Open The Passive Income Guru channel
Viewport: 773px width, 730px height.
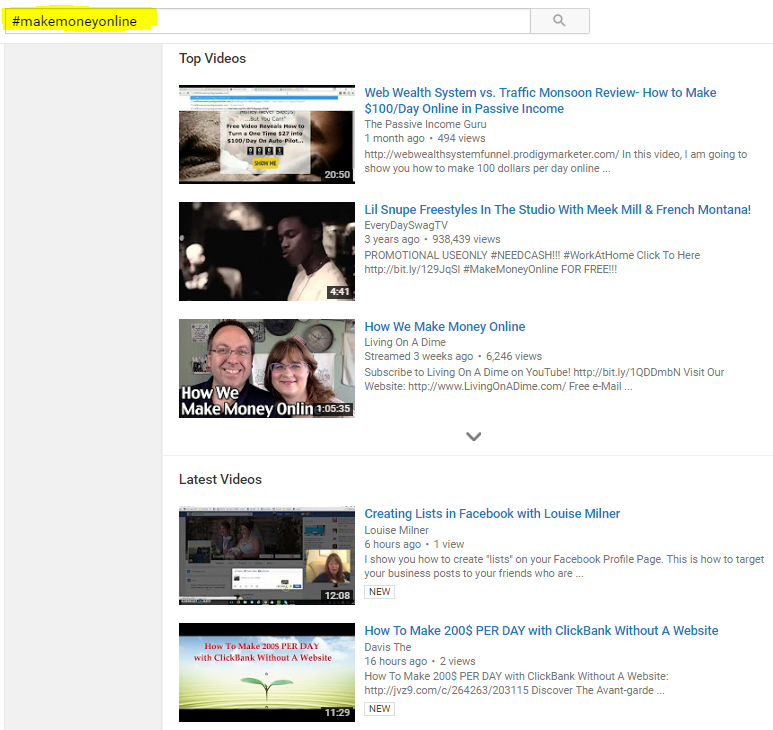click(x=425, y=124)
